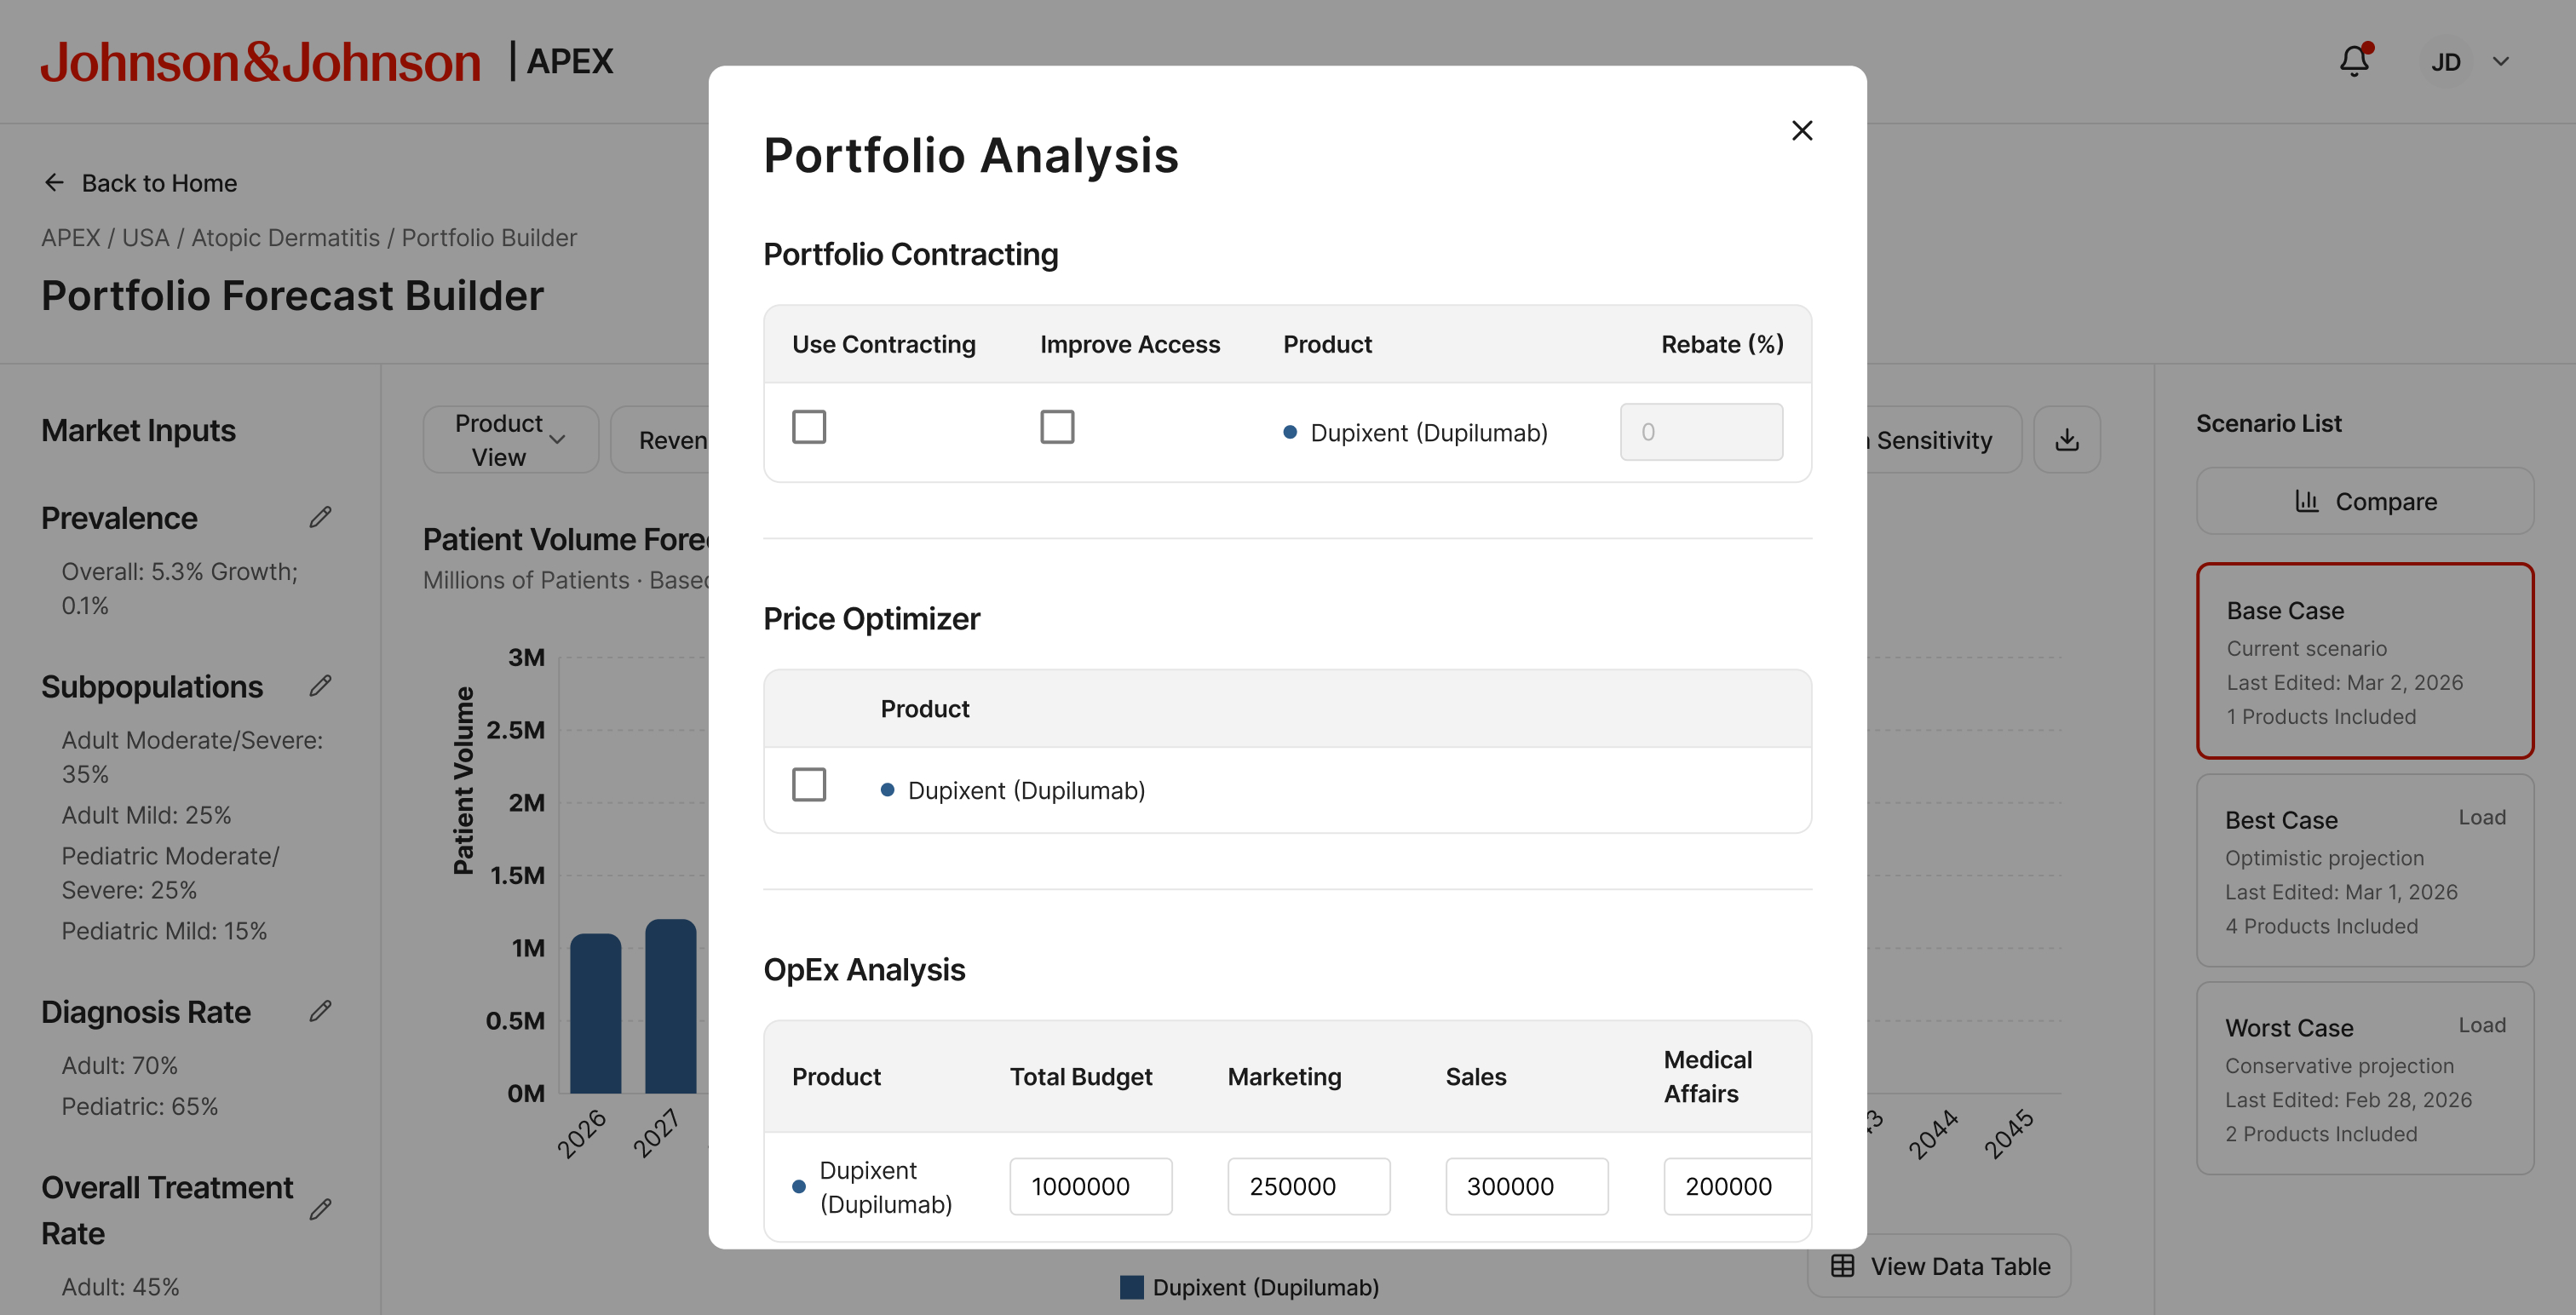Click the 'Adult: 70%' diagnosis rate text
This screenshot has height=1315, width=2576.
click(x=119, y=1066)
